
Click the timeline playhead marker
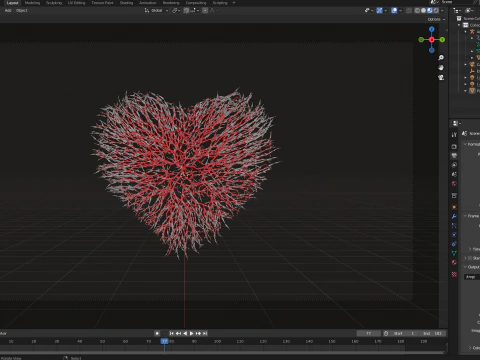pyautogui.click(x=164, y=341)
